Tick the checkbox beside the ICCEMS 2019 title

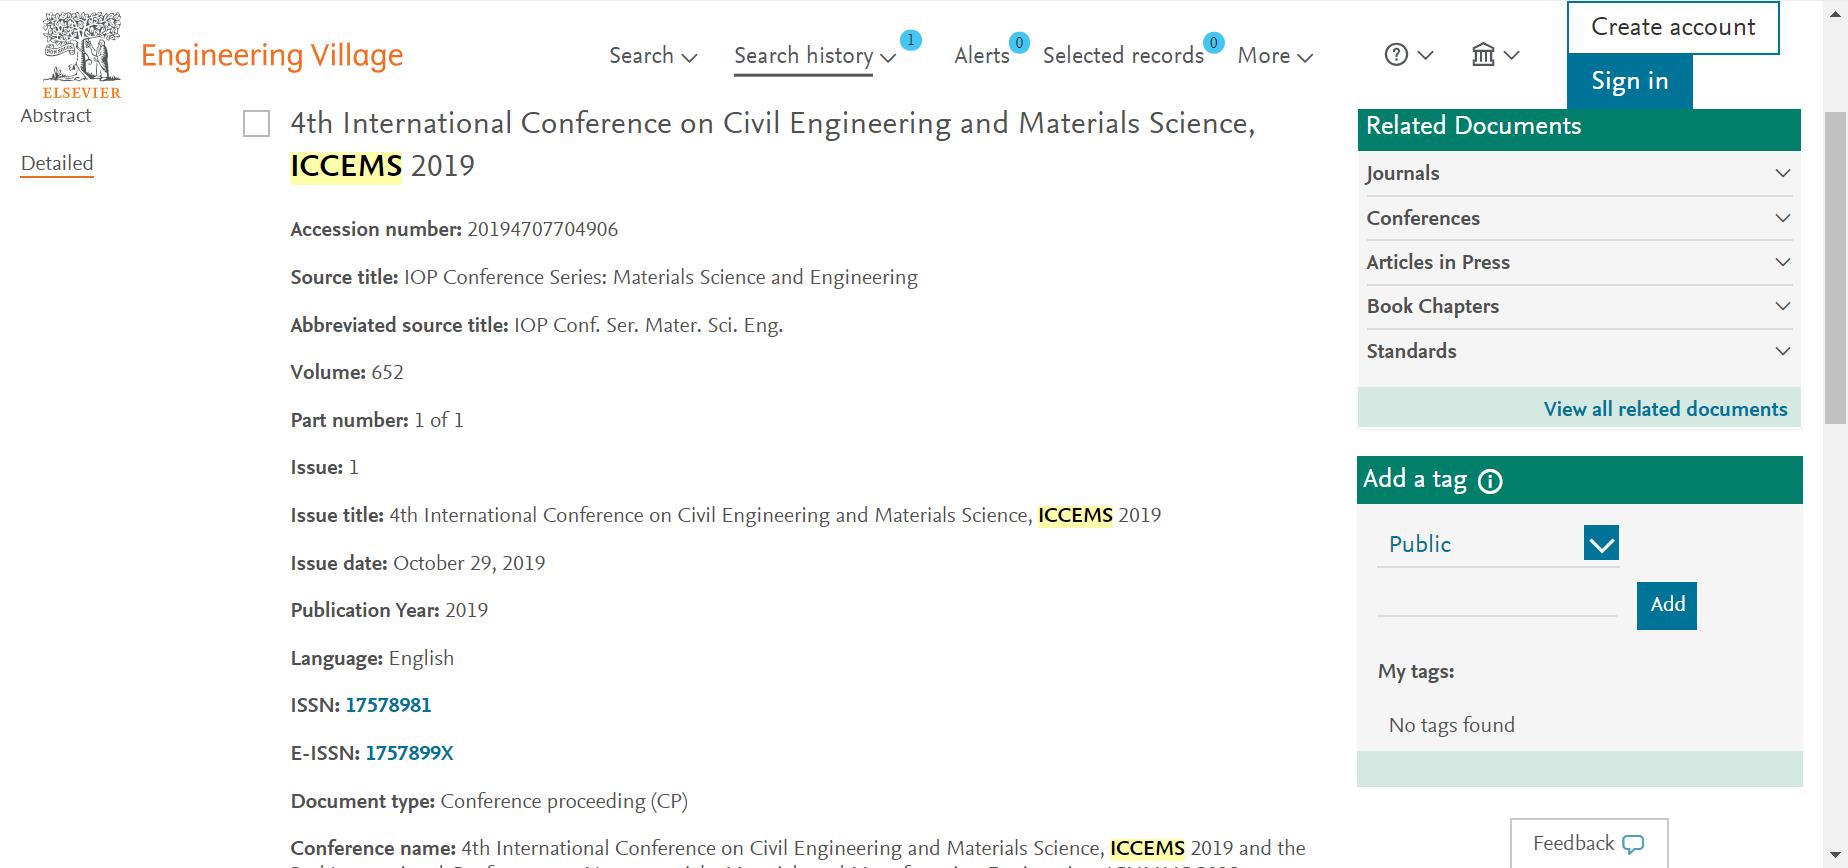coord(257,124)
